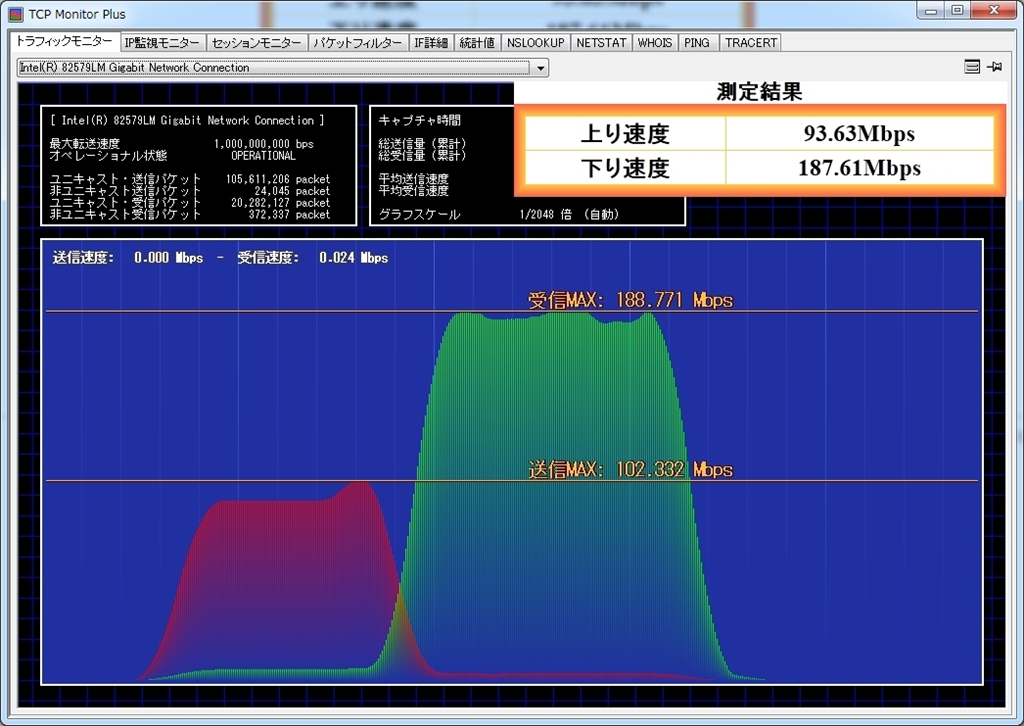Open the NETSTAT tab
1024x726 pixels.
tap(601, 43)
